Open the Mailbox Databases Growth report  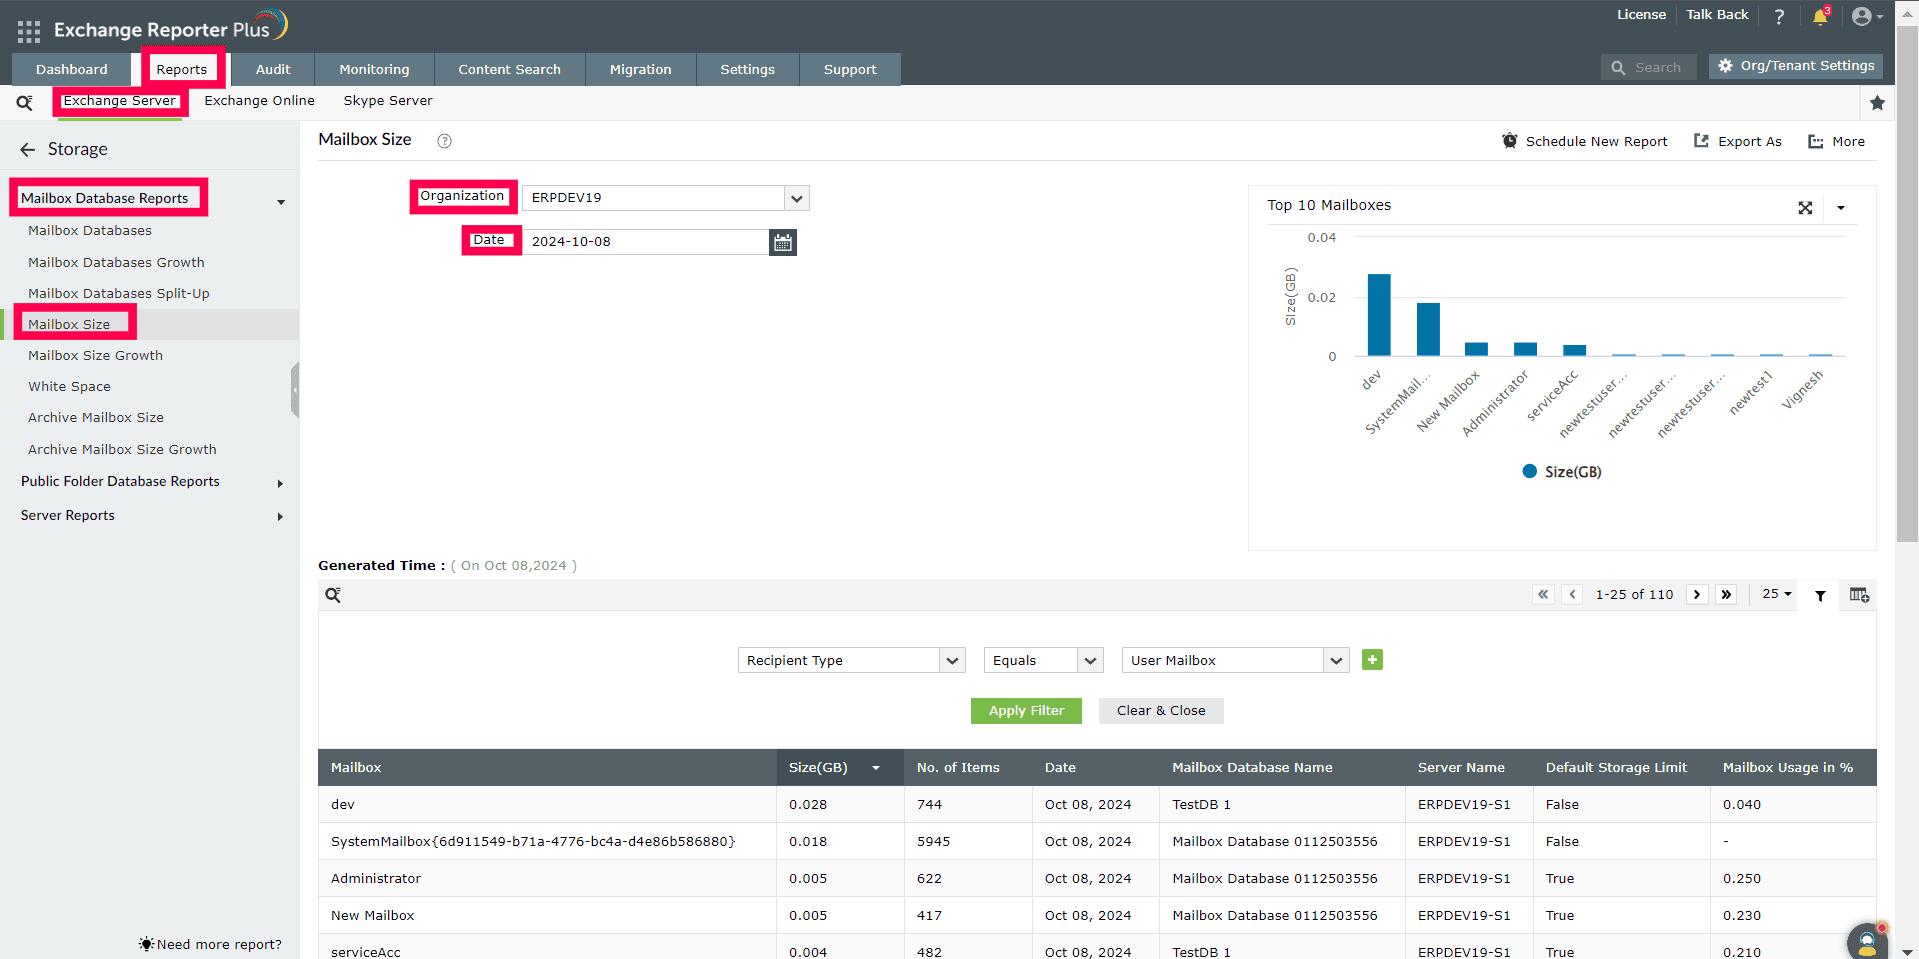pos(116,263)
